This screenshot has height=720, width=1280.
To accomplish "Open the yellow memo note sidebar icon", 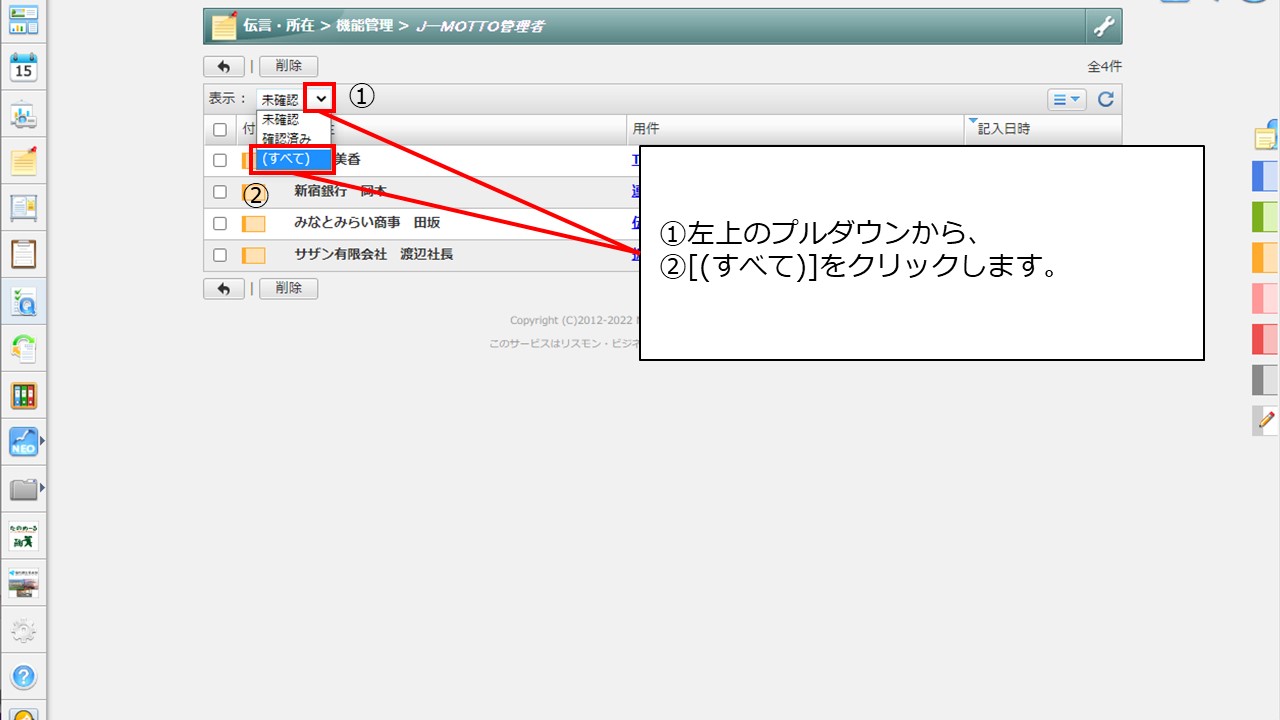I will point(23,161).
